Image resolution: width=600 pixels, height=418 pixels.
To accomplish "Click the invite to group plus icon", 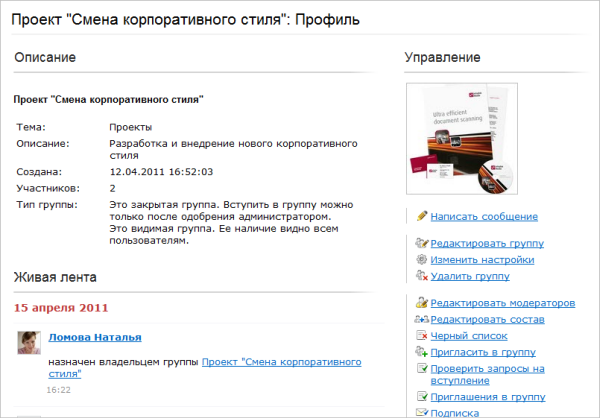I will click(x=421, y=352).
